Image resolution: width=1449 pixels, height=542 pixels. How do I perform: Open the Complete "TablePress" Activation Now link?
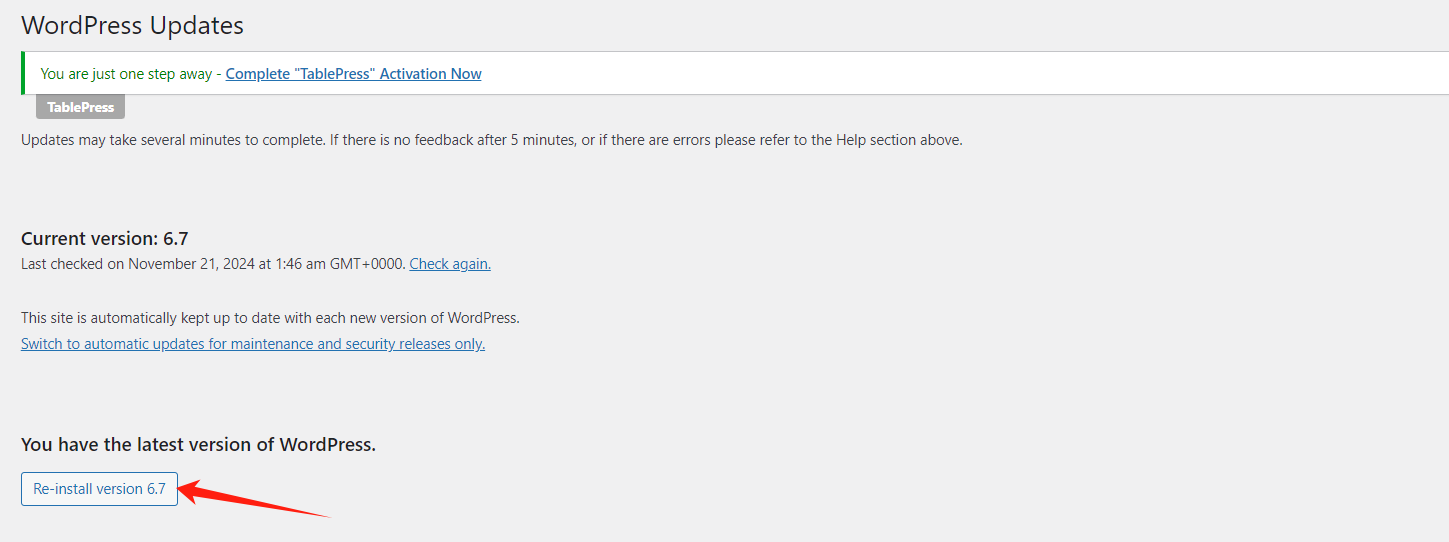pos(353,74)
